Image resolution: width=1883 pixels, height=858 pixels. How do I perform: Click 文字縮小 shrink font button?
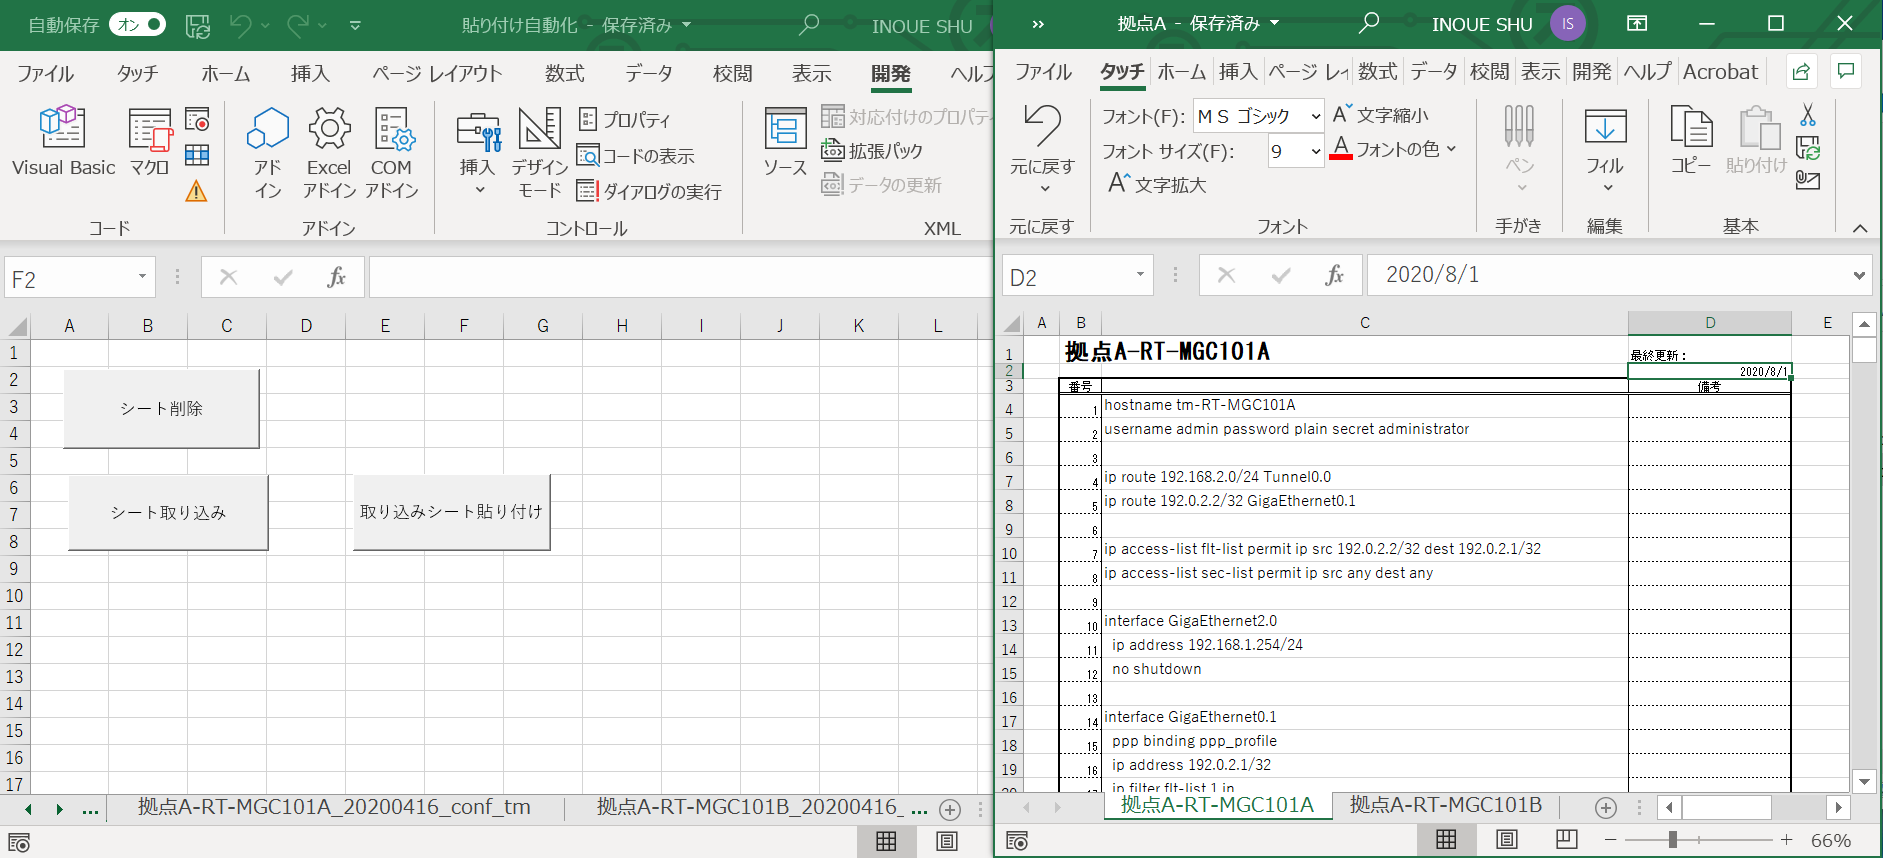click(x=1381, y=114)
